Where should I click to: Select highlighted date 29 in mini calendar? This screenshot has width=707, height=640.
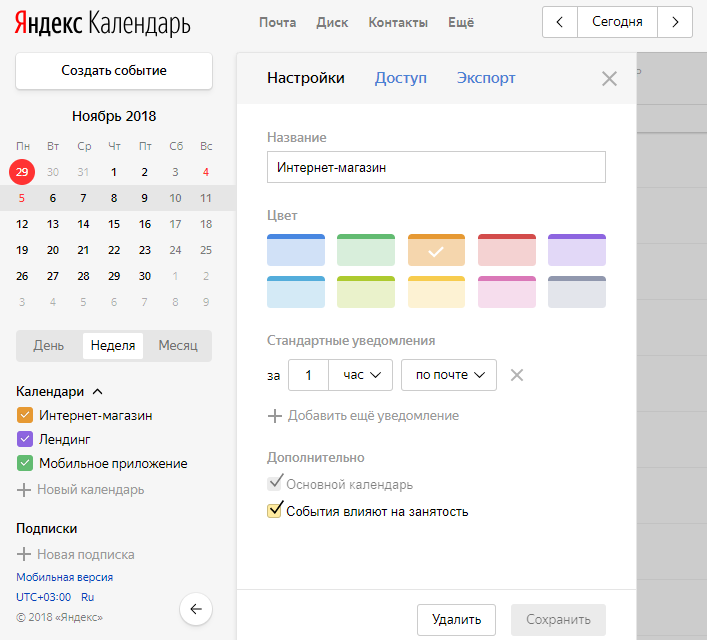22,172
